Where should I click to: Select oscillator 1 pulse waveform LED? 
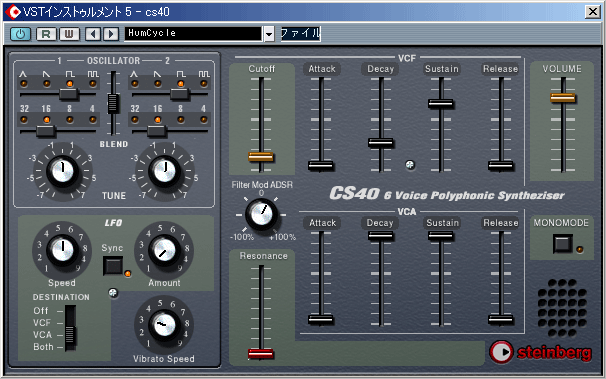pyautogui.click(x=92, y=83)
